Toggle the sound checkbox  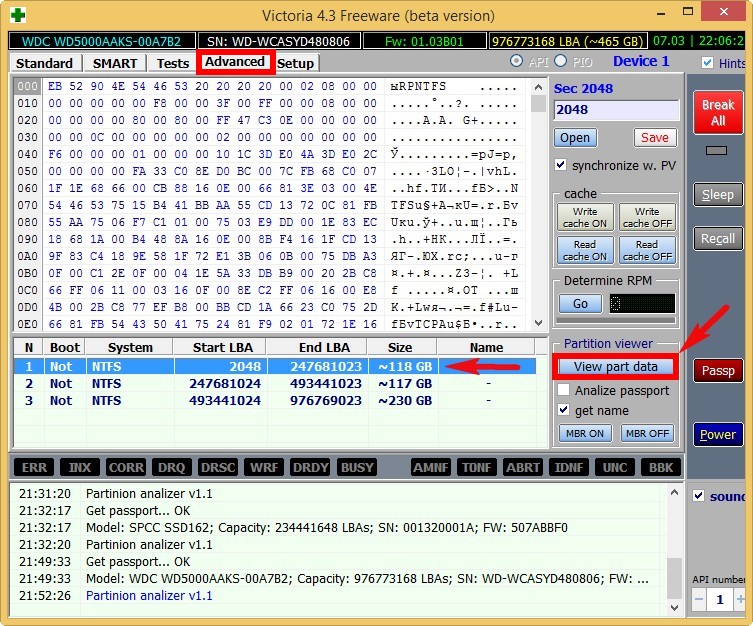[699, 496]
